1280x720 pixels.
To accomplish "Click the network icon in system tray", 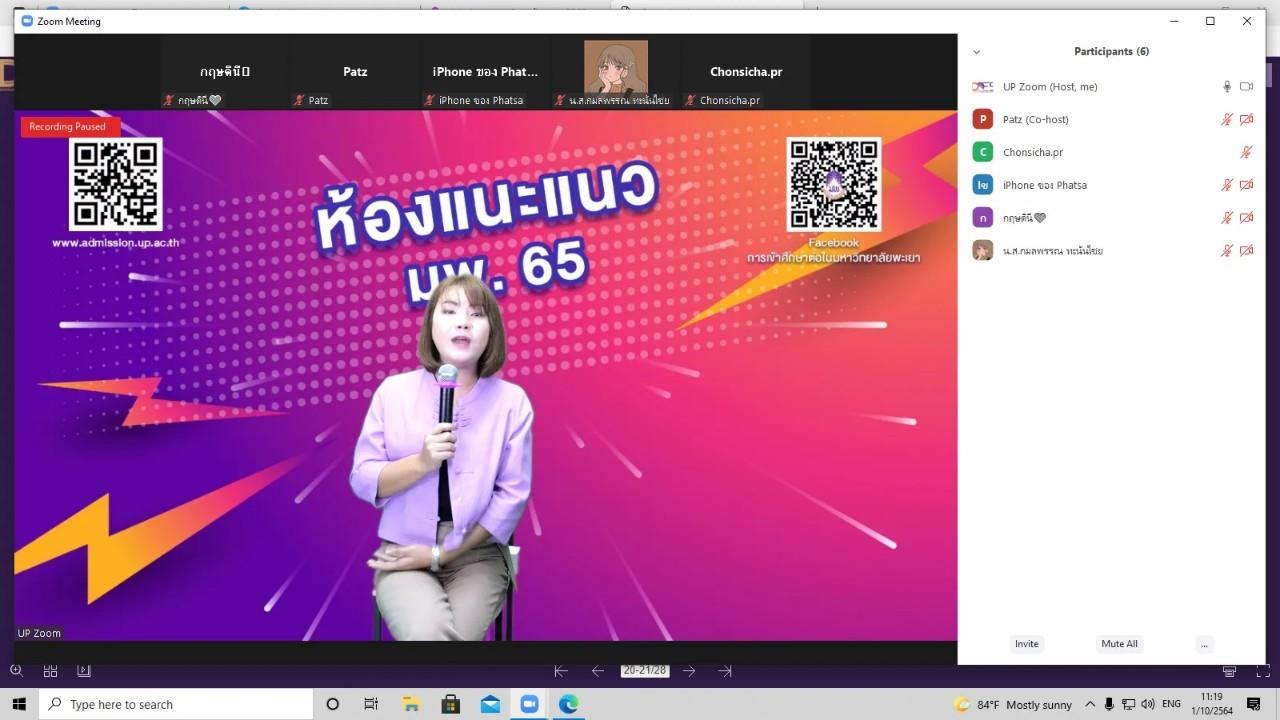I will [x=1128, y=705].
